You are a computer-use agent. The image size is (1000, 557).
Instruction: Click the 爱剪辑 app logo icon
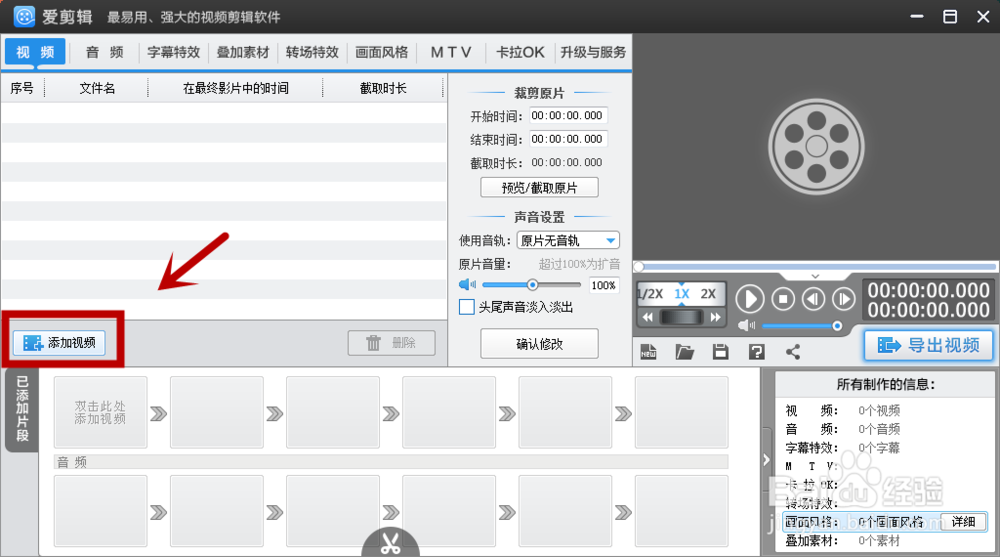pyautogui.click(x=24, y=17)
